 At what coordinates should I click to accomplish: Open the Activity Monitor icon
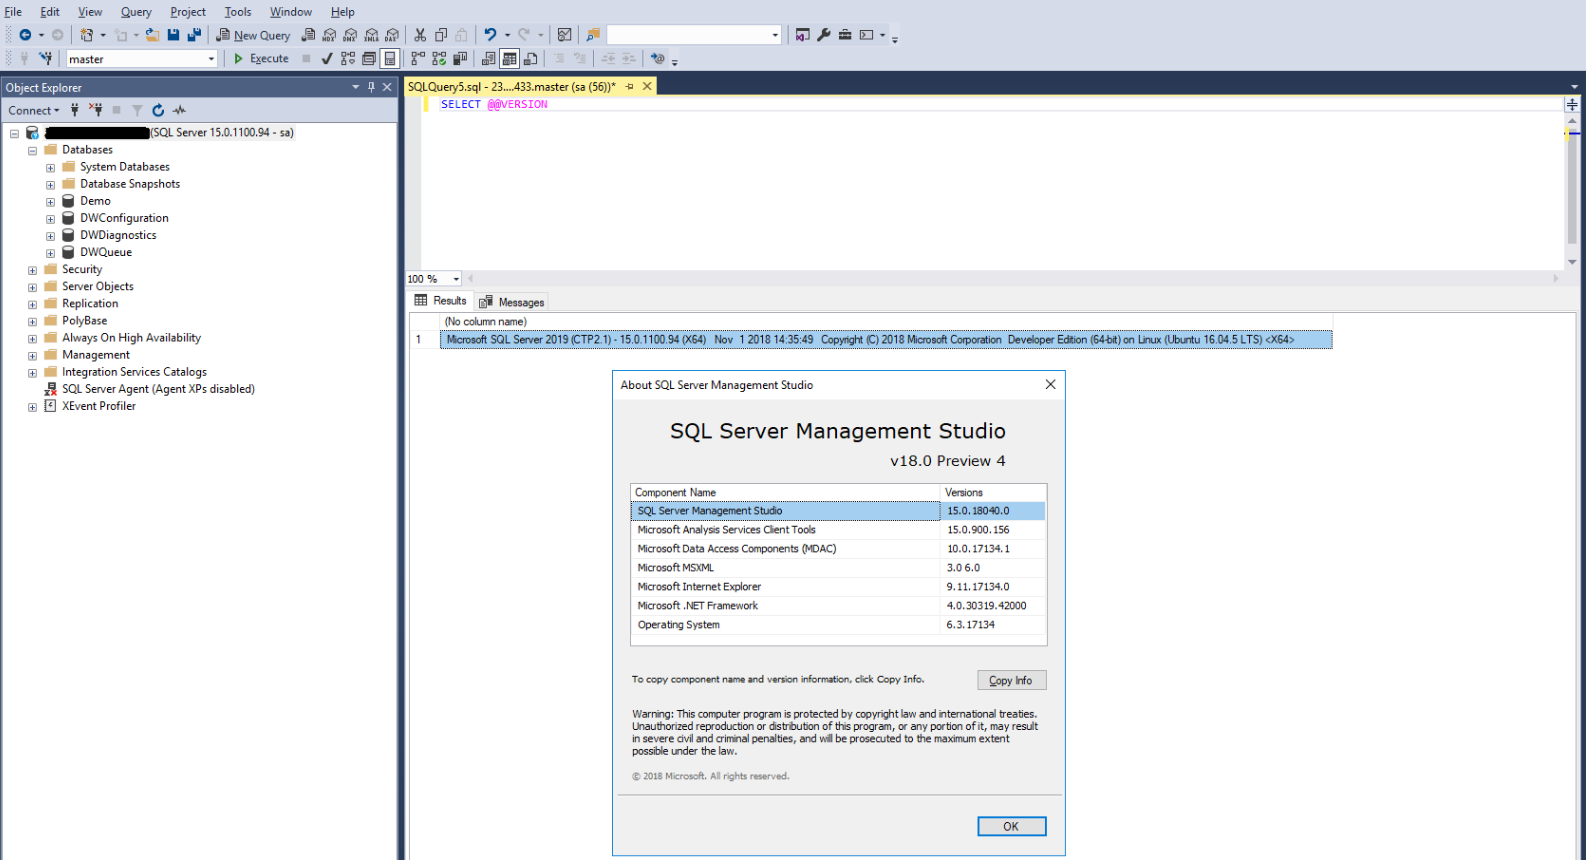565,35
